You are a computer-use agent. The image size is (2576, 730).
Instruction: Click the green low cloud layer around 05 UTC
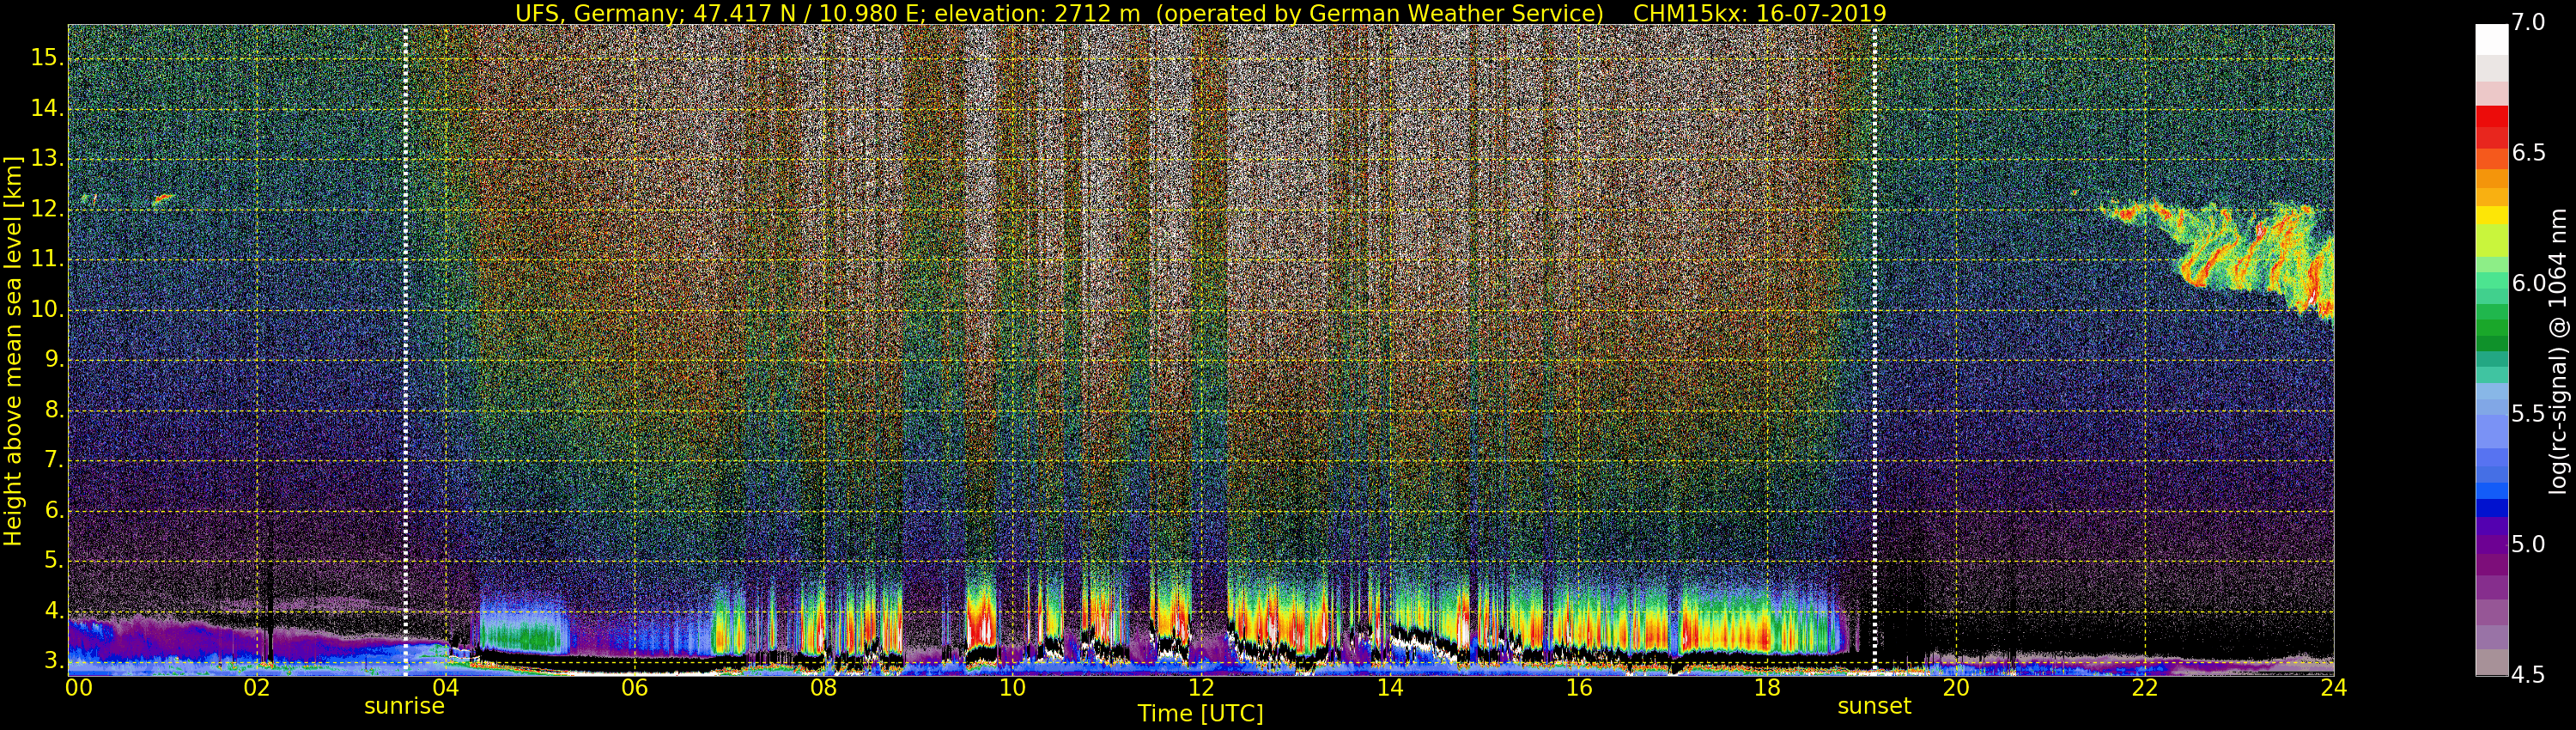coord(520,635)
